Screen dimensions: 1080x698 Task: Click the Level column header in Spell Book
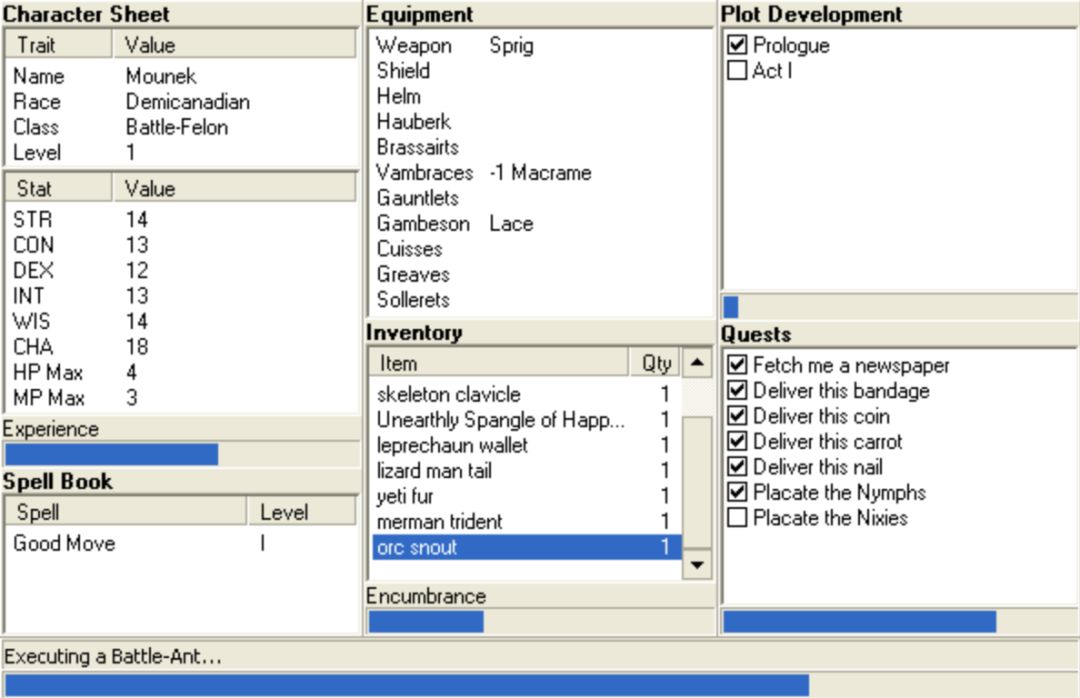300,512
